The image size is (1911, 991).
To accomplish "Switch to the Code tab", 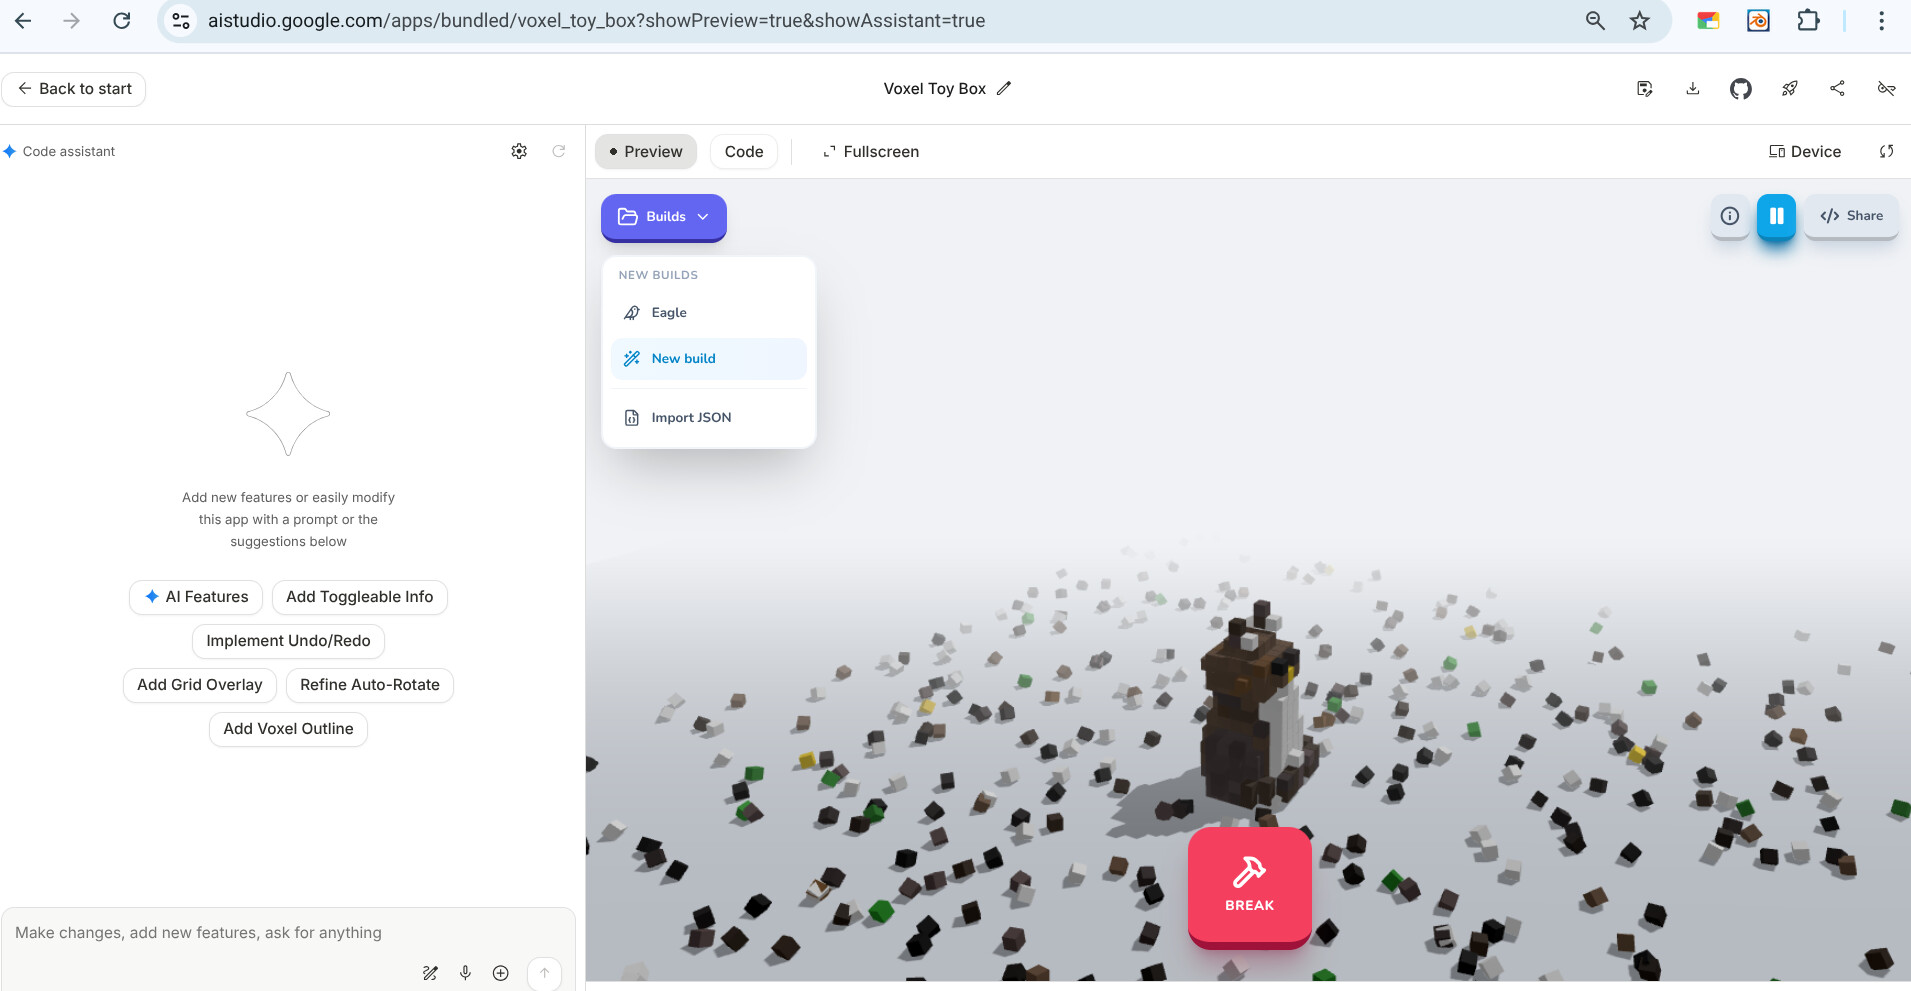I will [x=743, y=152].
